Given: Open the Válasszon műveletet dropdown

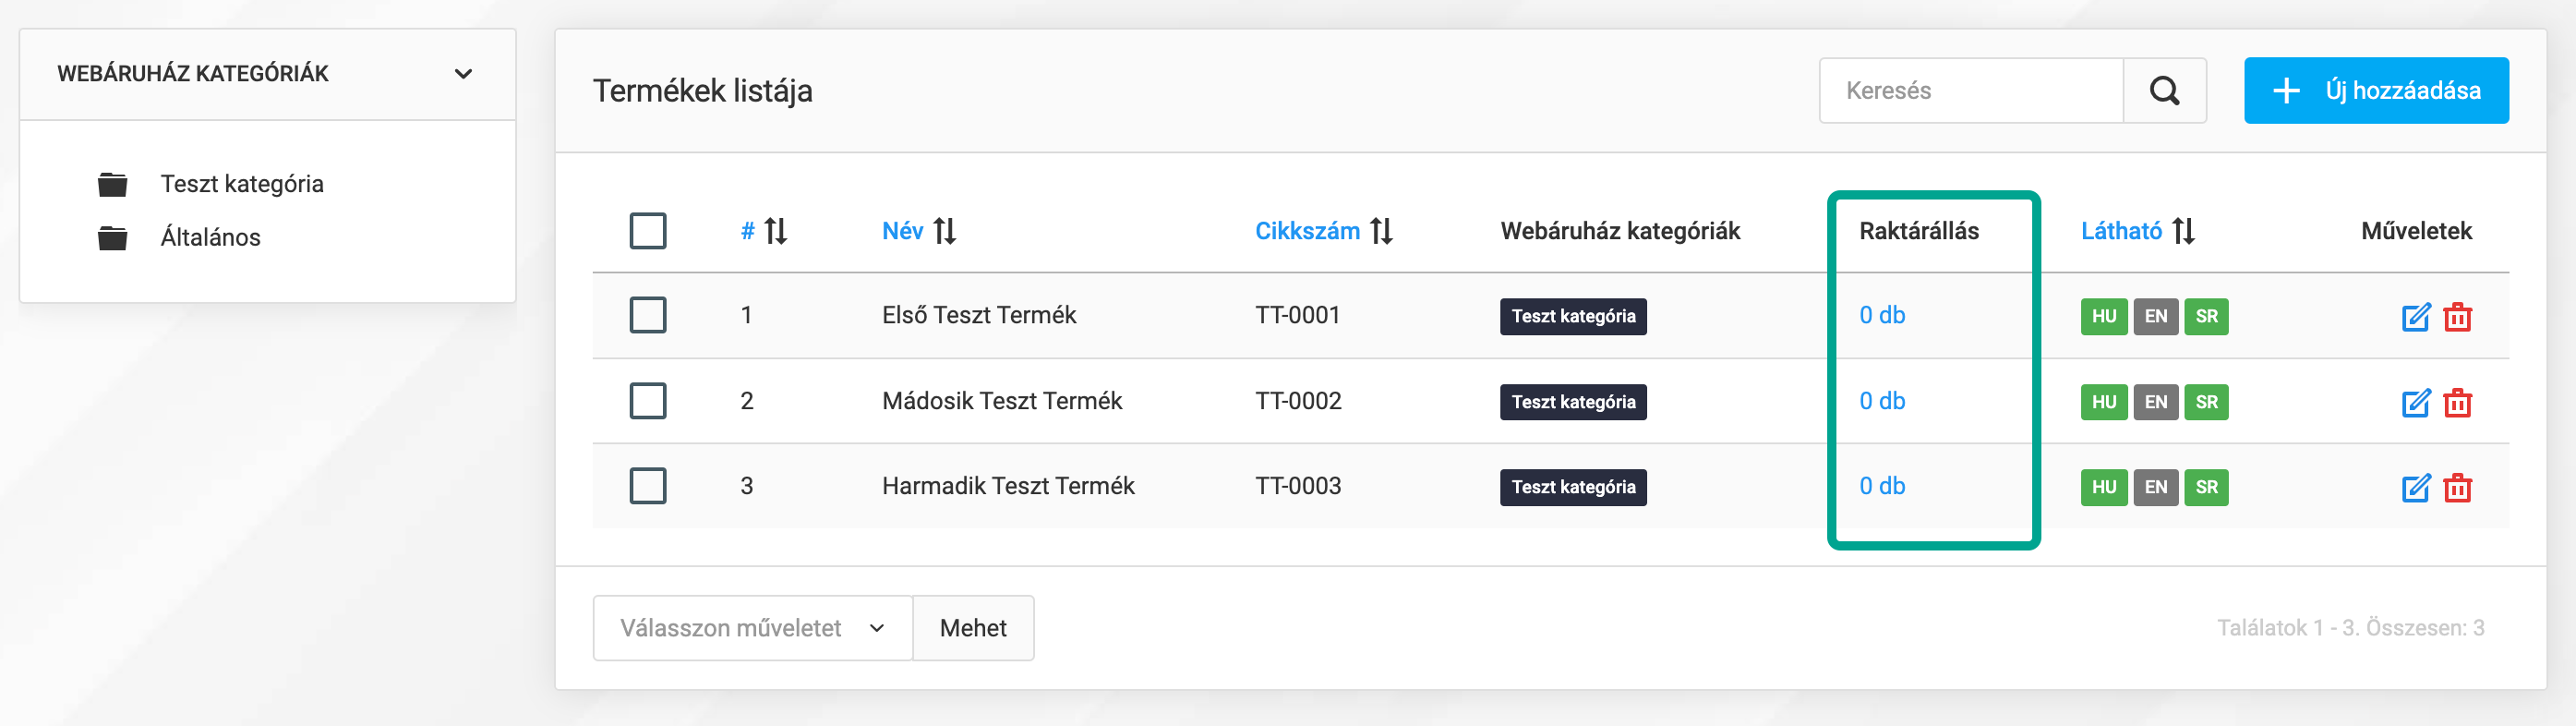Looking at the screenshot, I should tap(752, 627).
